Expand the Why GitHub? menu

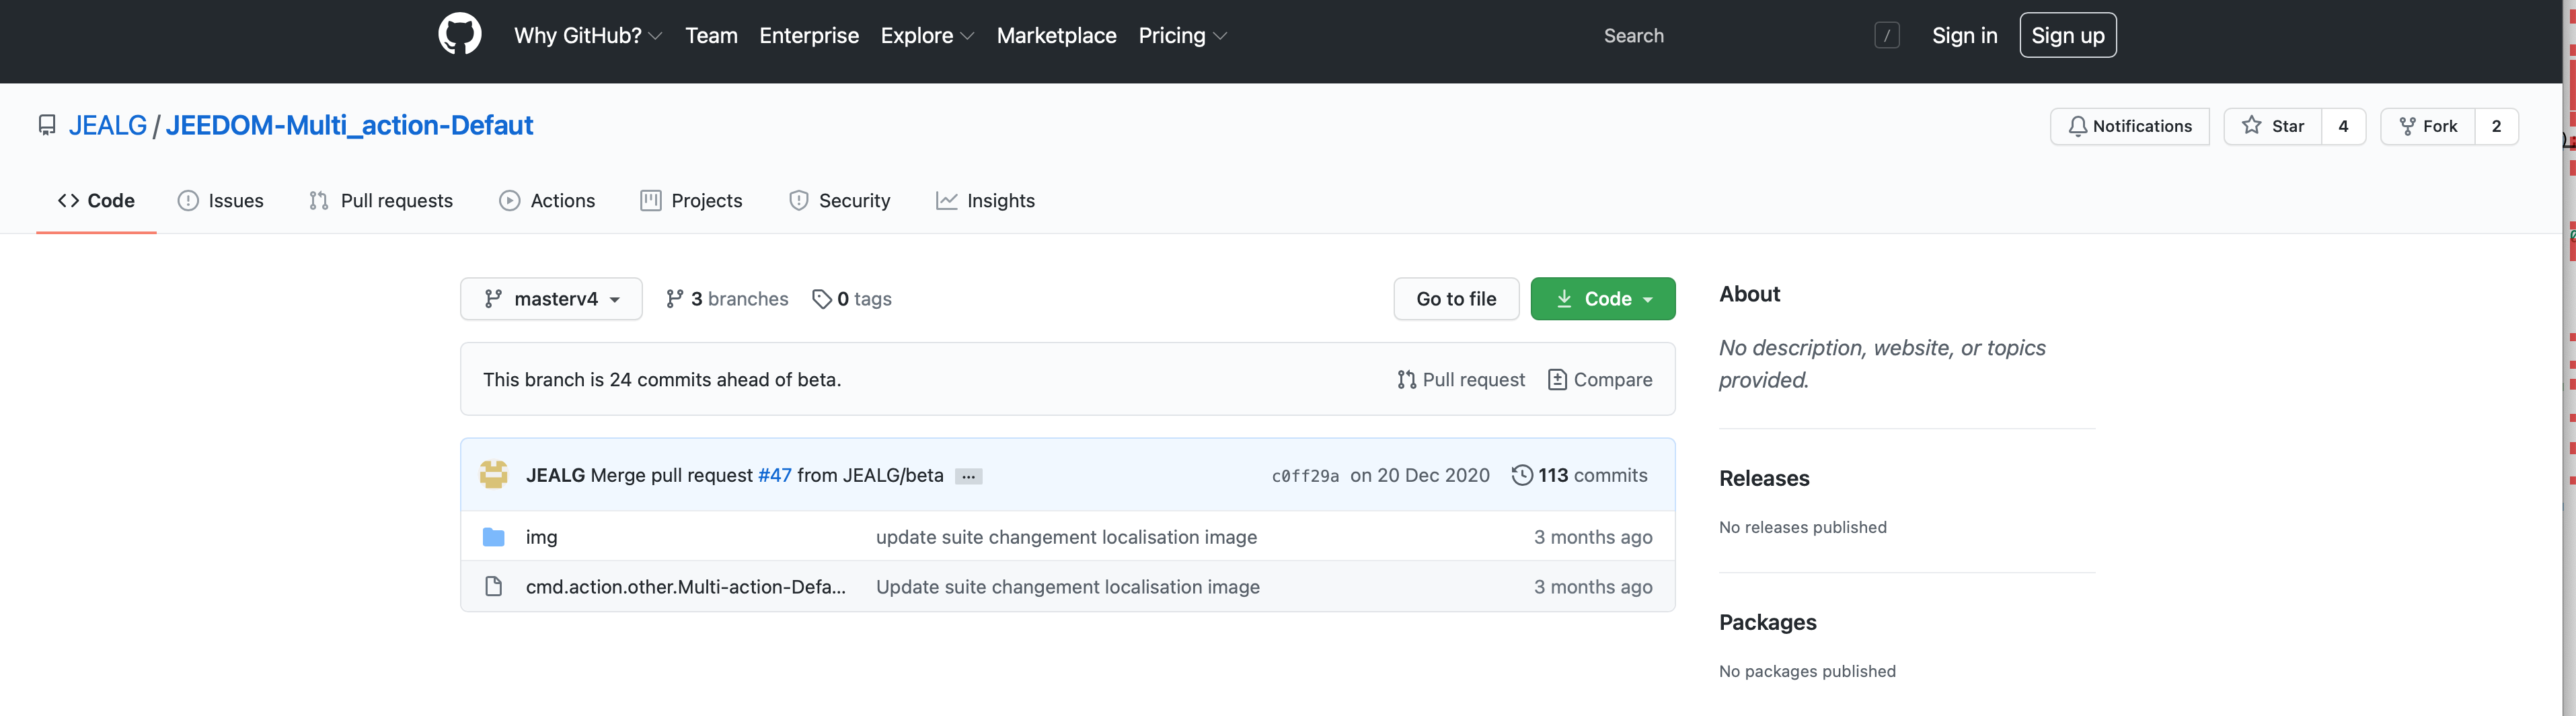(x=588, y=36)
